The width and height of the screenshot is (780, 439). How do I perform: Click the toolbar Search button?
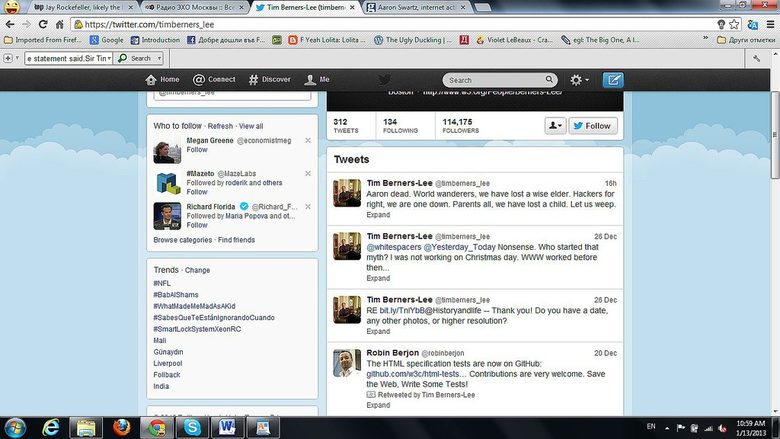tap(135, 58)
